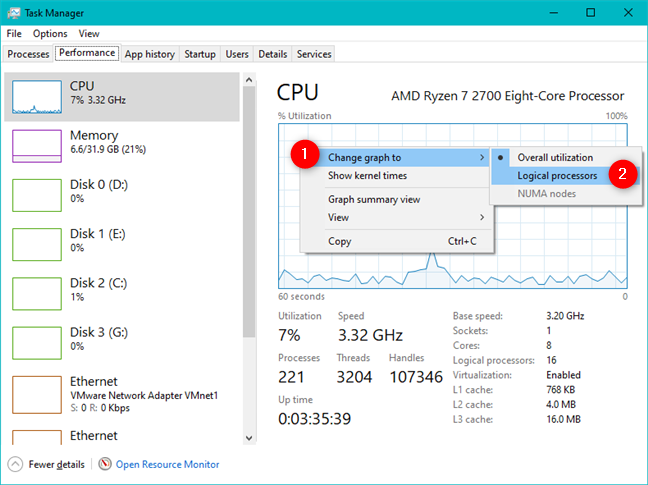
Task: Choose Show kernel times from context menu
Action: point(396,176)
